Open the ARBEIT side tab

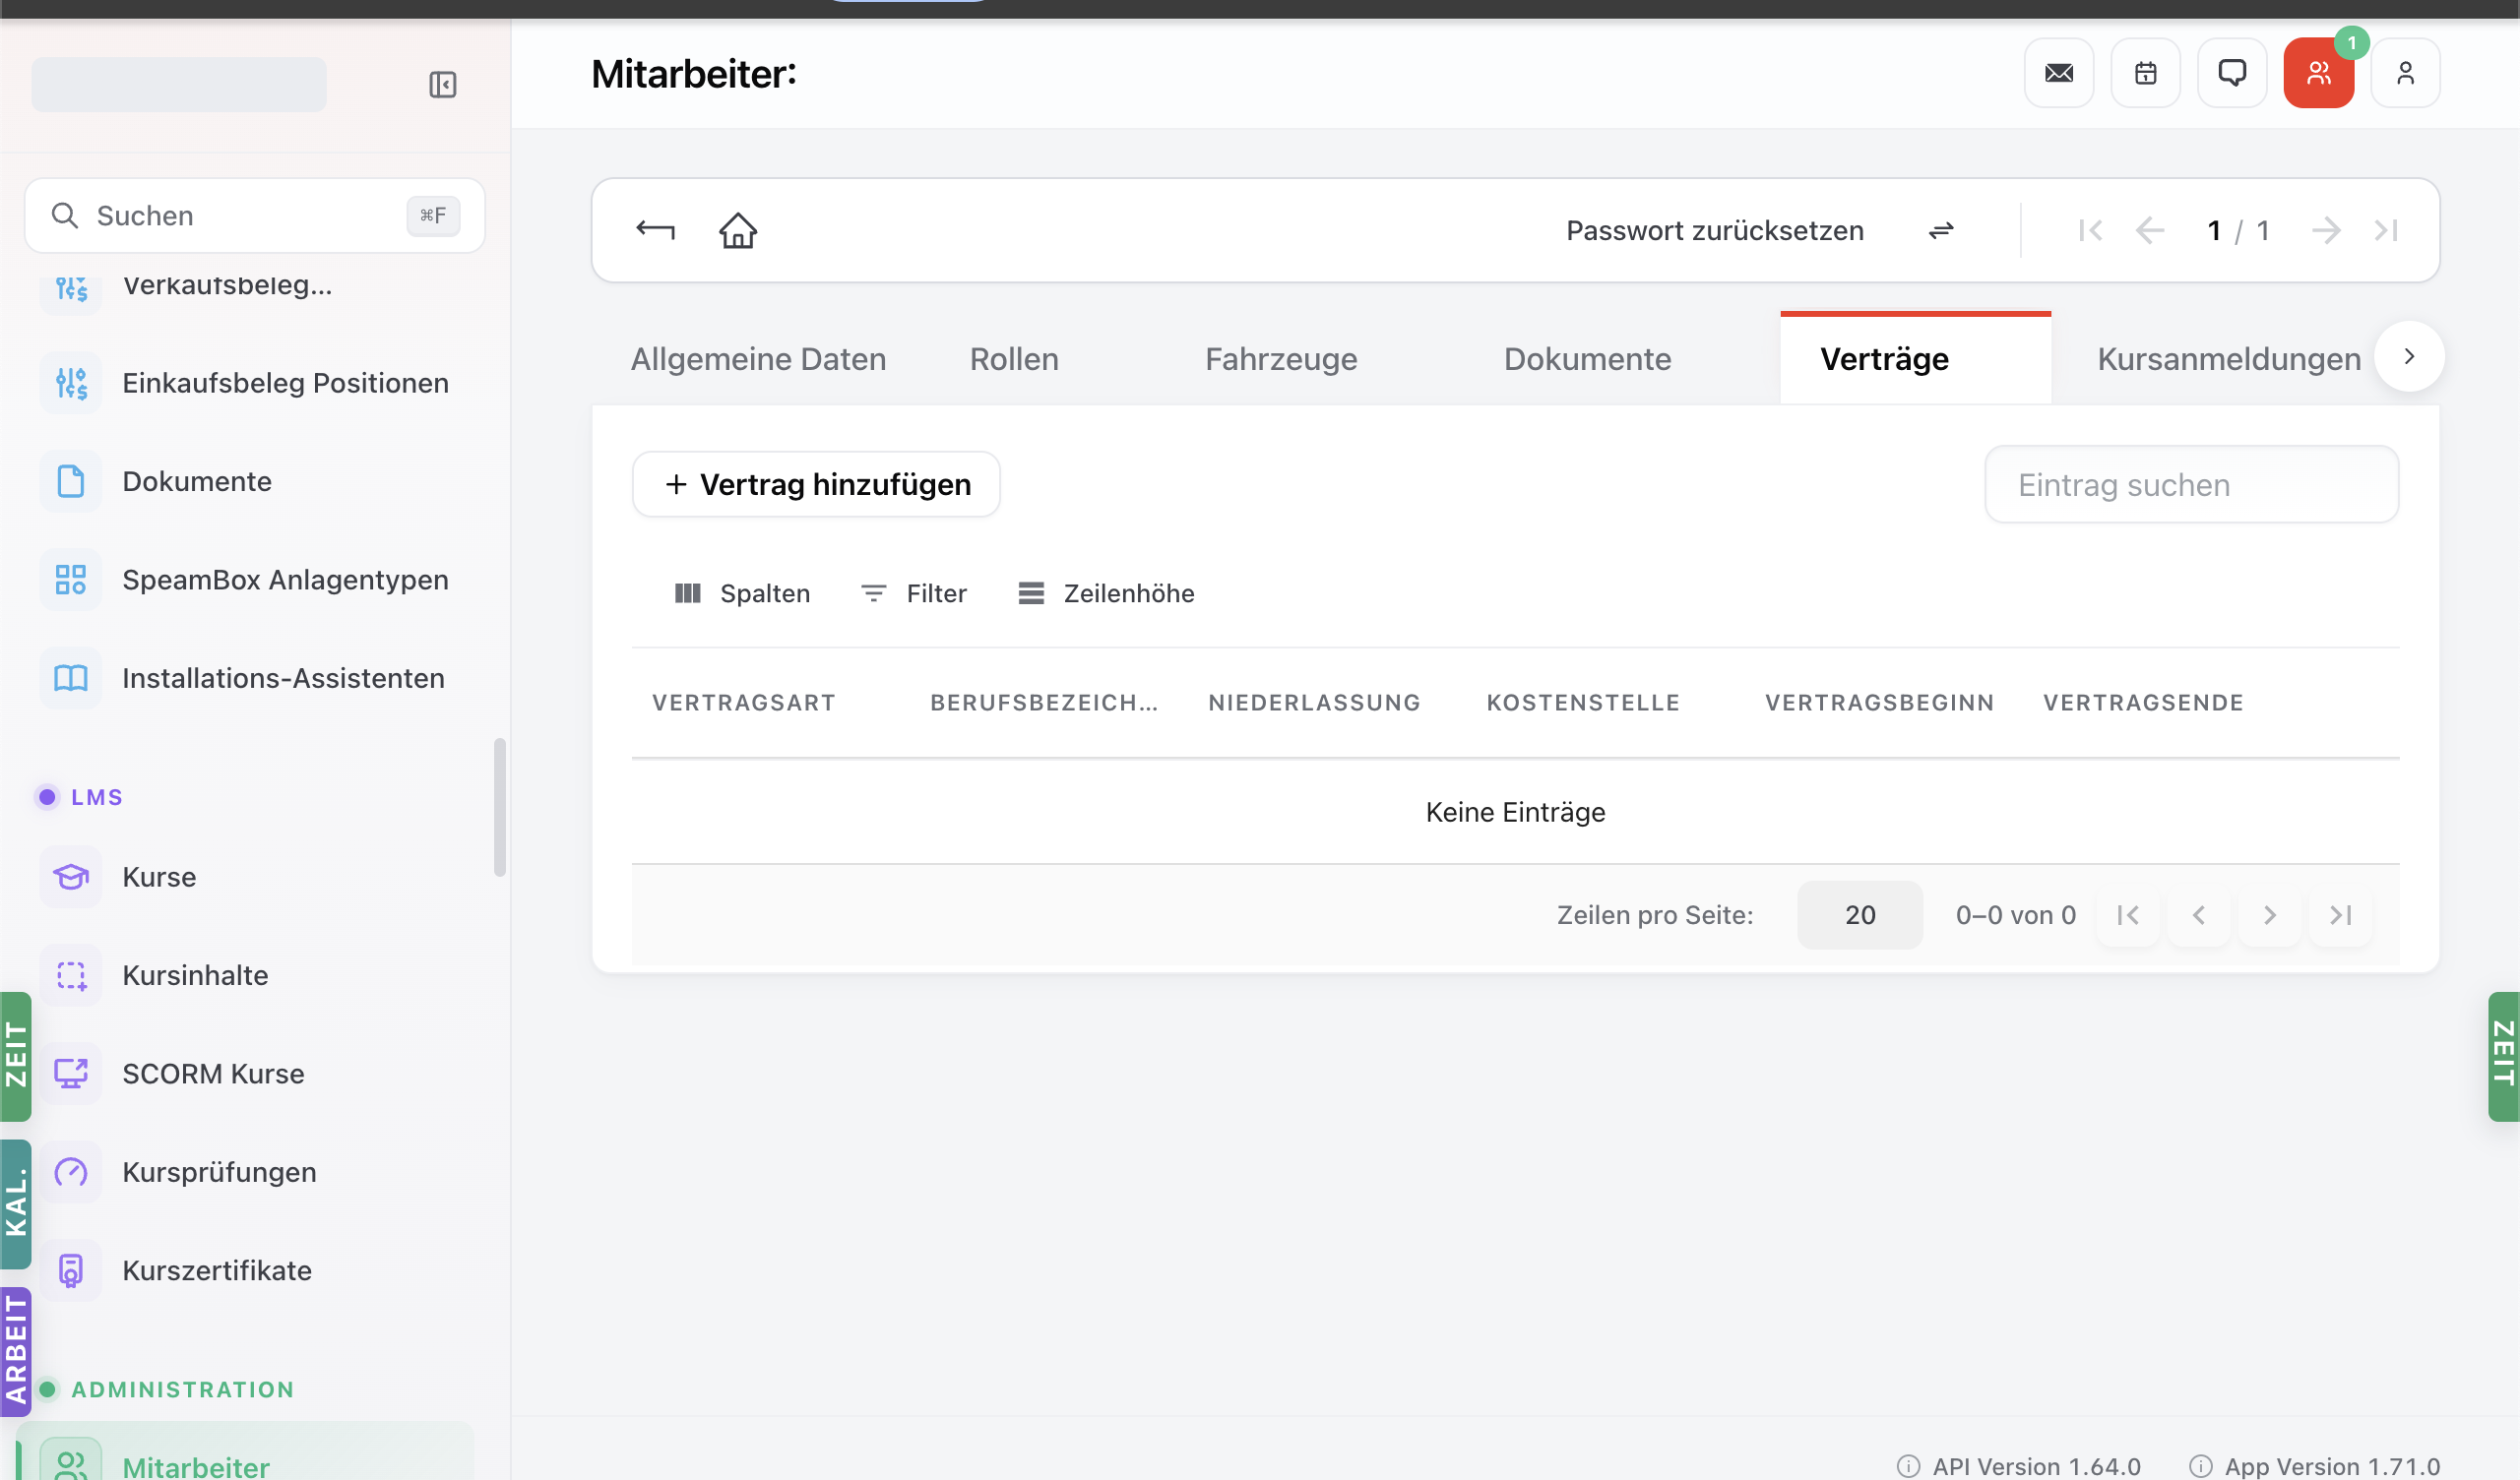16,1352
